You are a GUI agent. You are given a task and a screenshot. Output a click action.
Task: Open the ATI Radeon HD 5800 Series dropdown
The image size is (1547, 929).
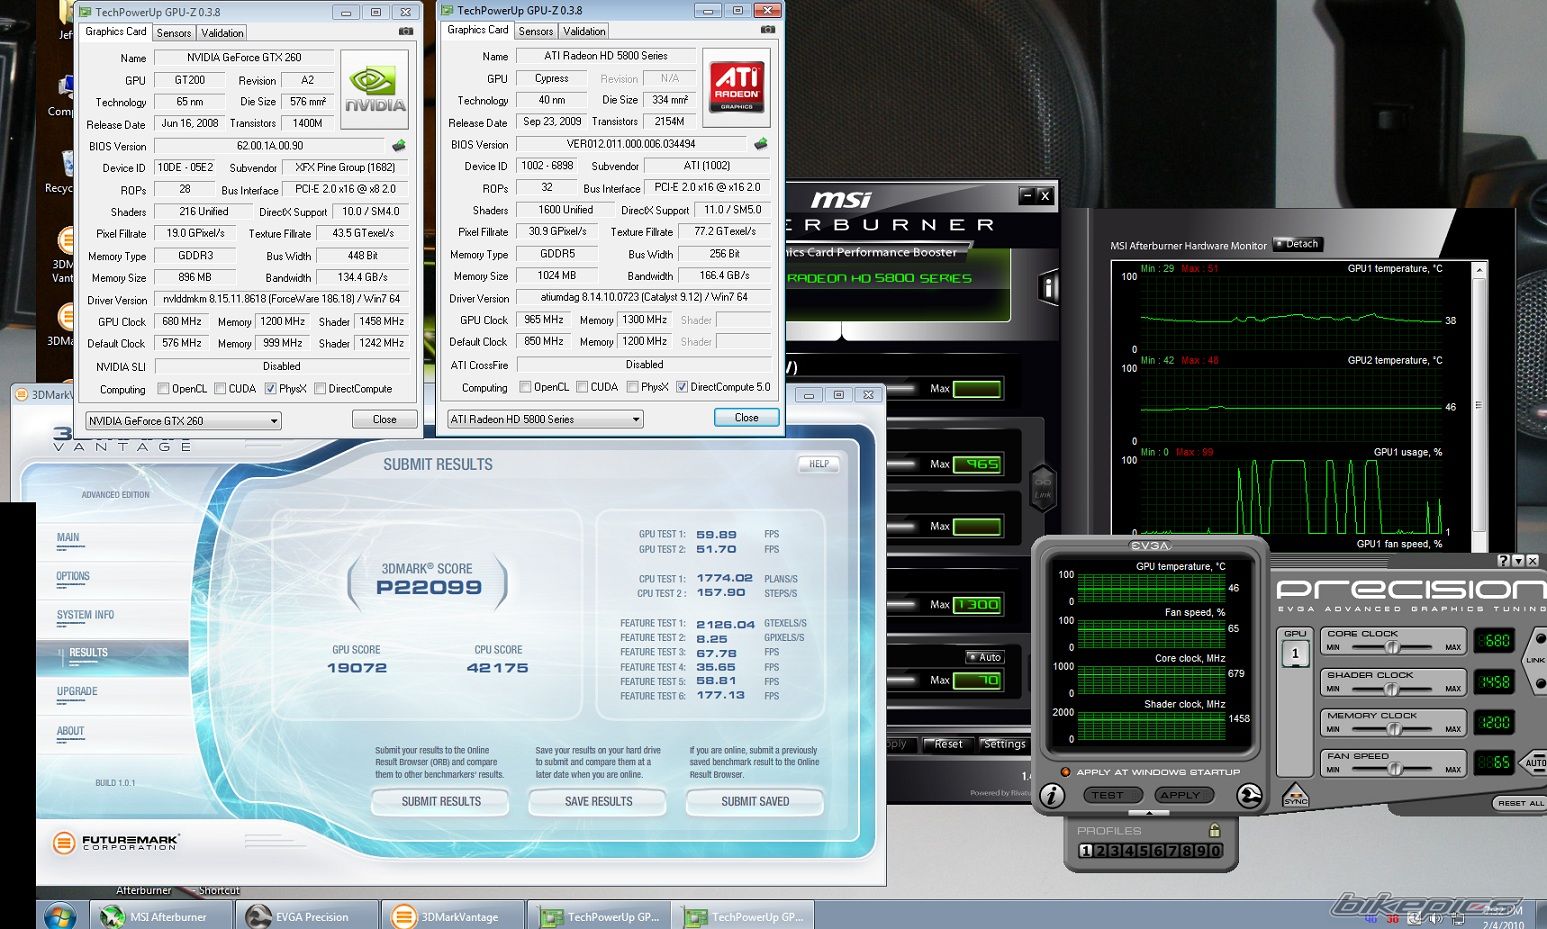point(545,419)
